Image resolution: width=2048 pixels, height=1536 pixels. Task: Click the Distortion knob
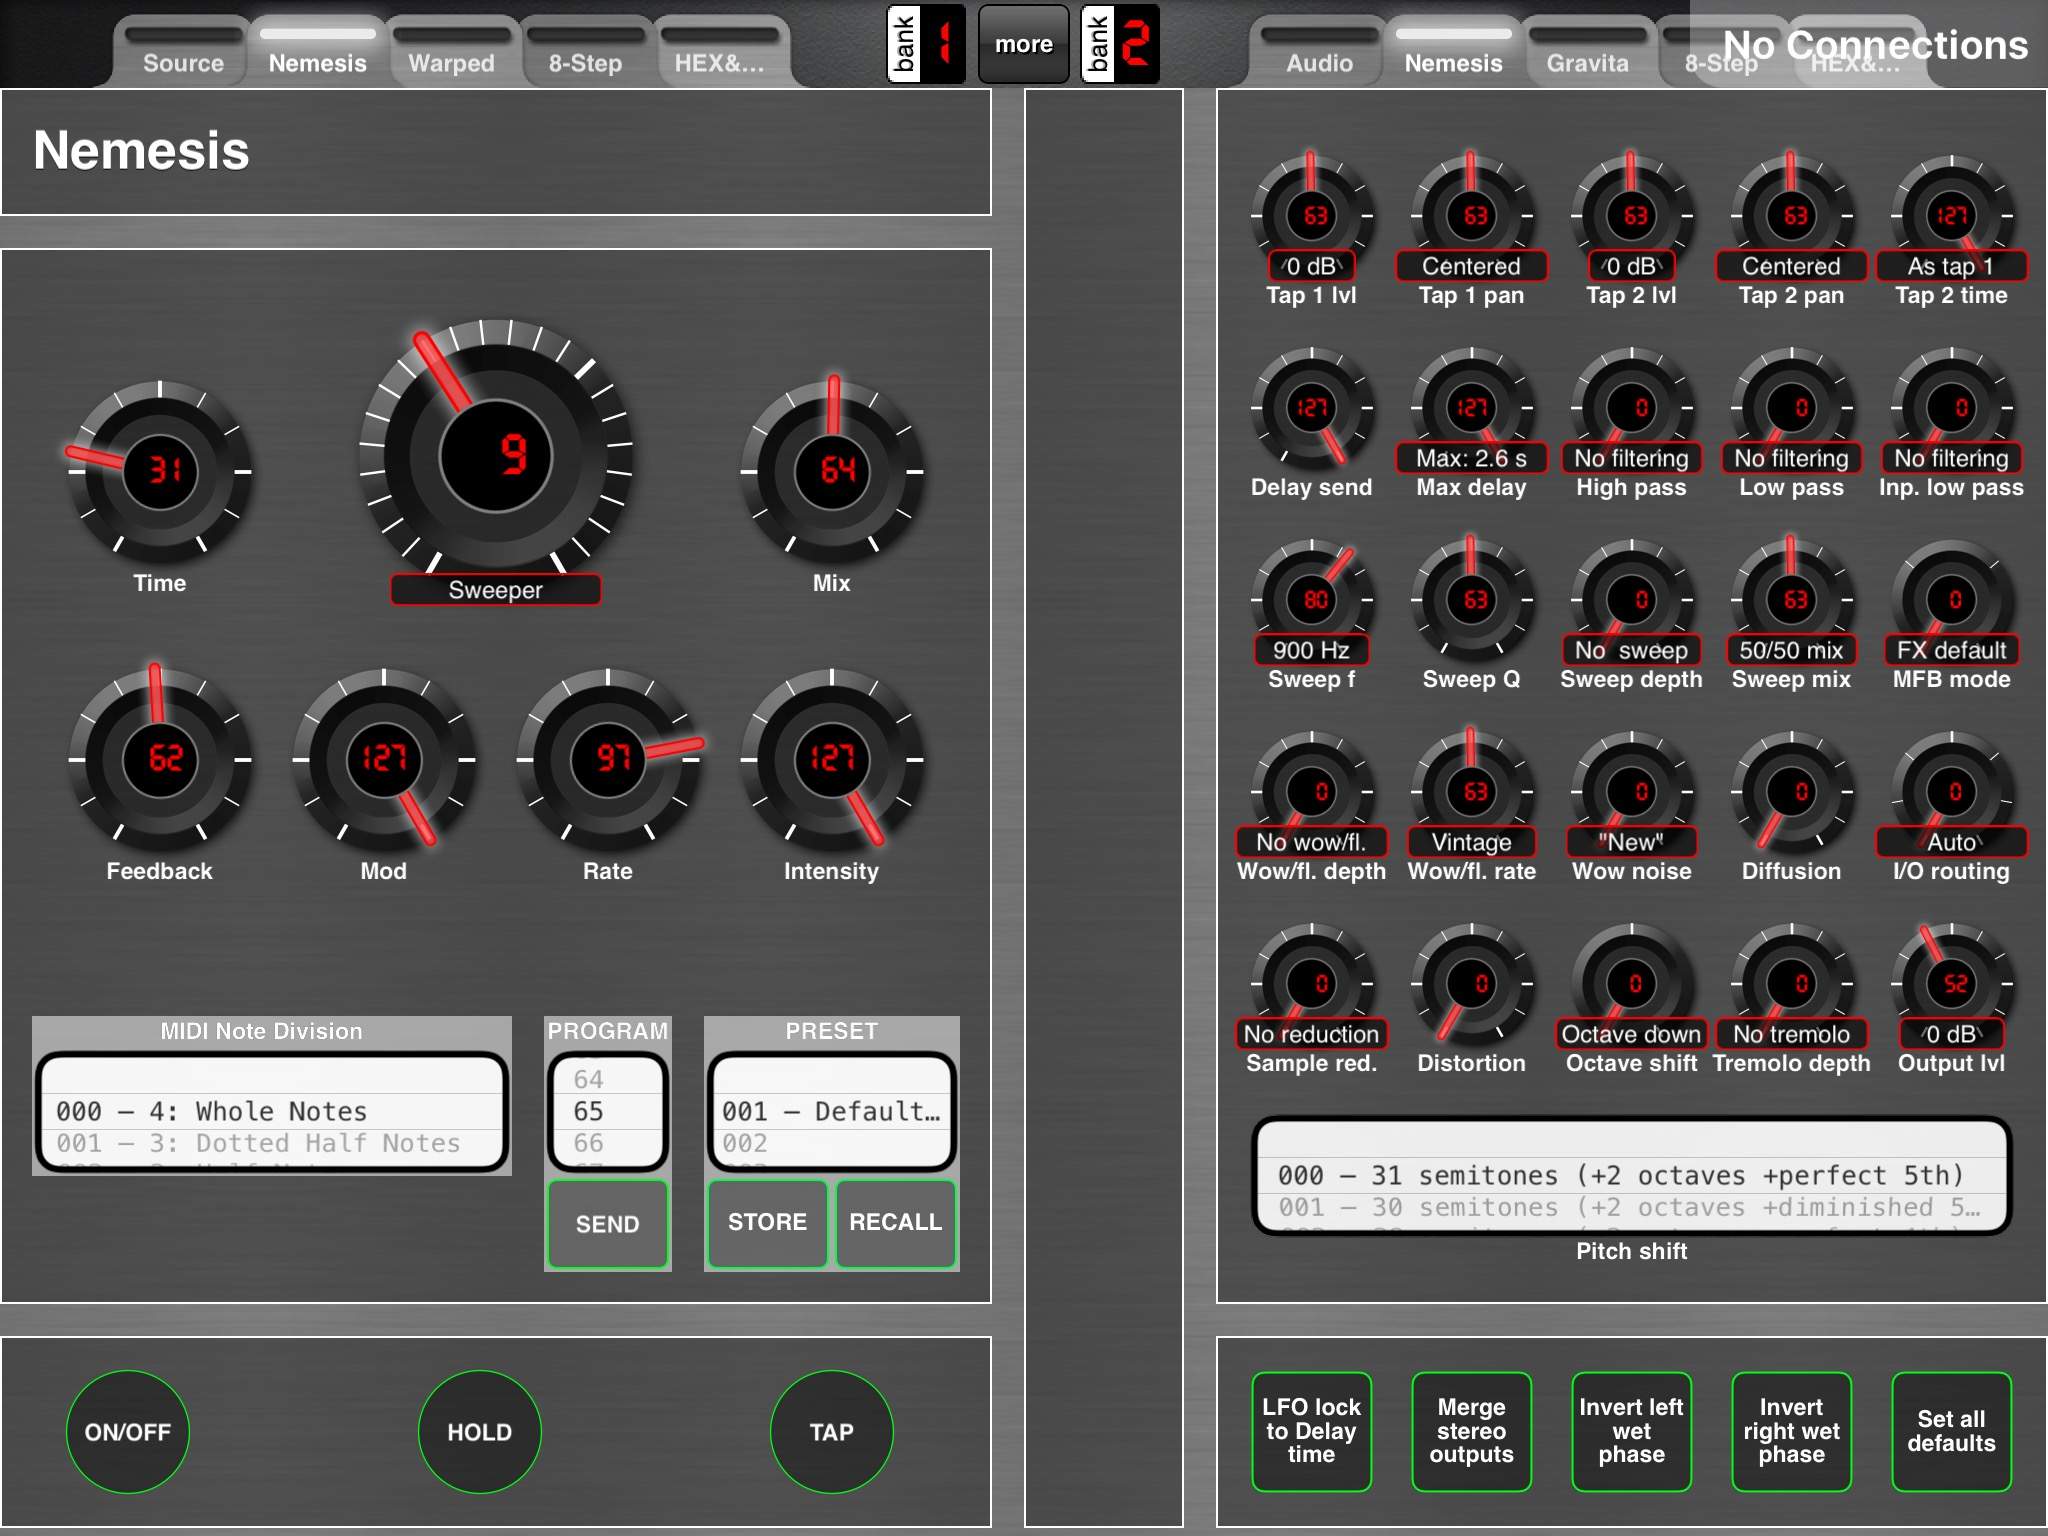coord(1471,983)
